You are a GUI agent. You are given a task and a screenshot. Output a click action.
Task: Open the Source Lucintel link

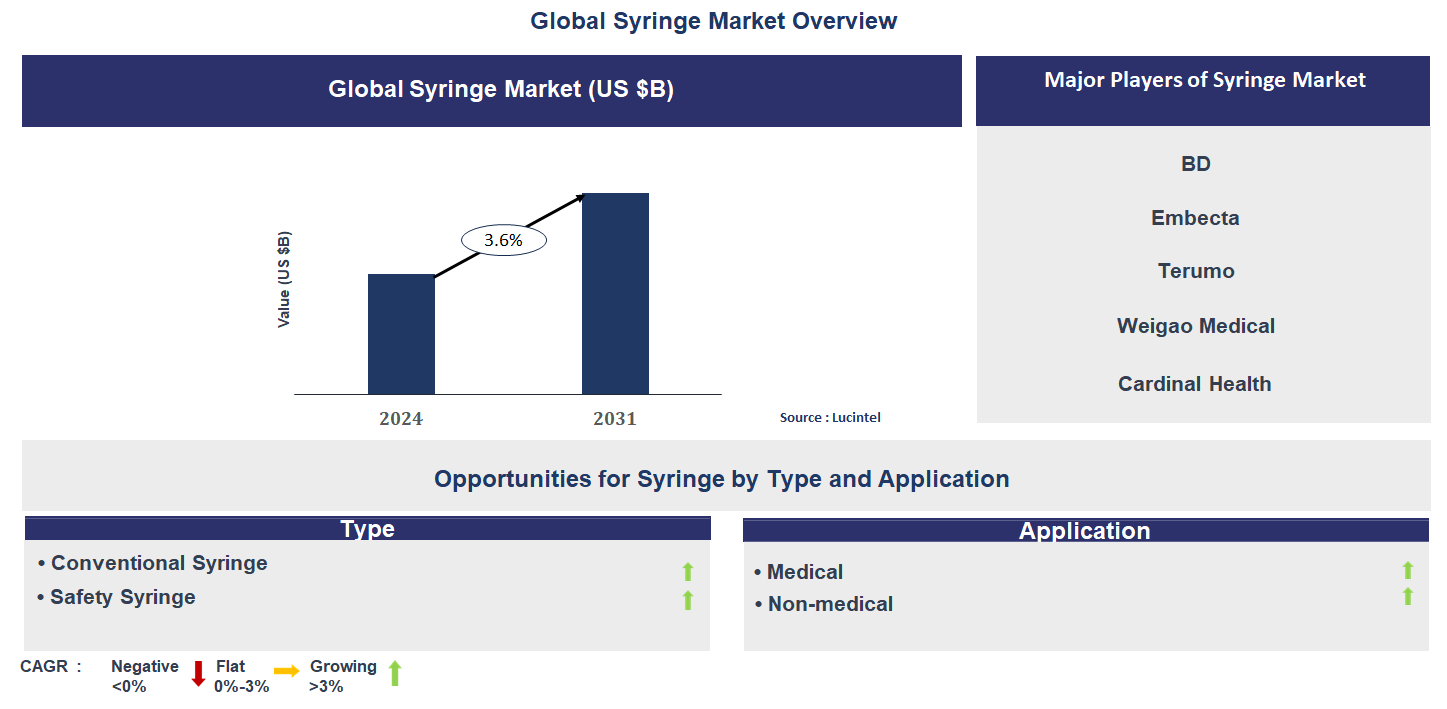click(x=830, y=417)
